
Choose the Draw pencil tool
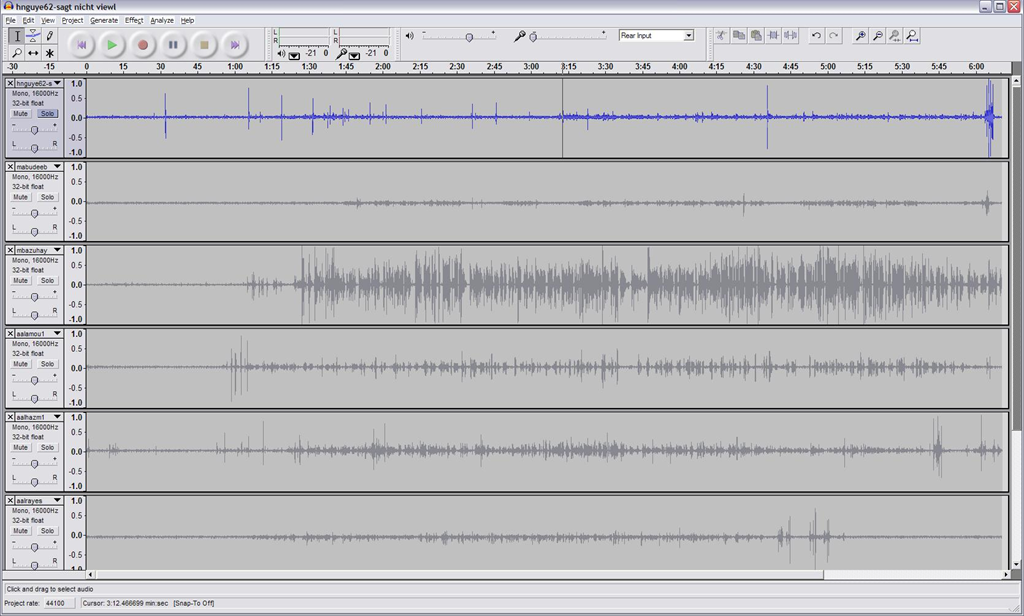[x=49, y=36]
